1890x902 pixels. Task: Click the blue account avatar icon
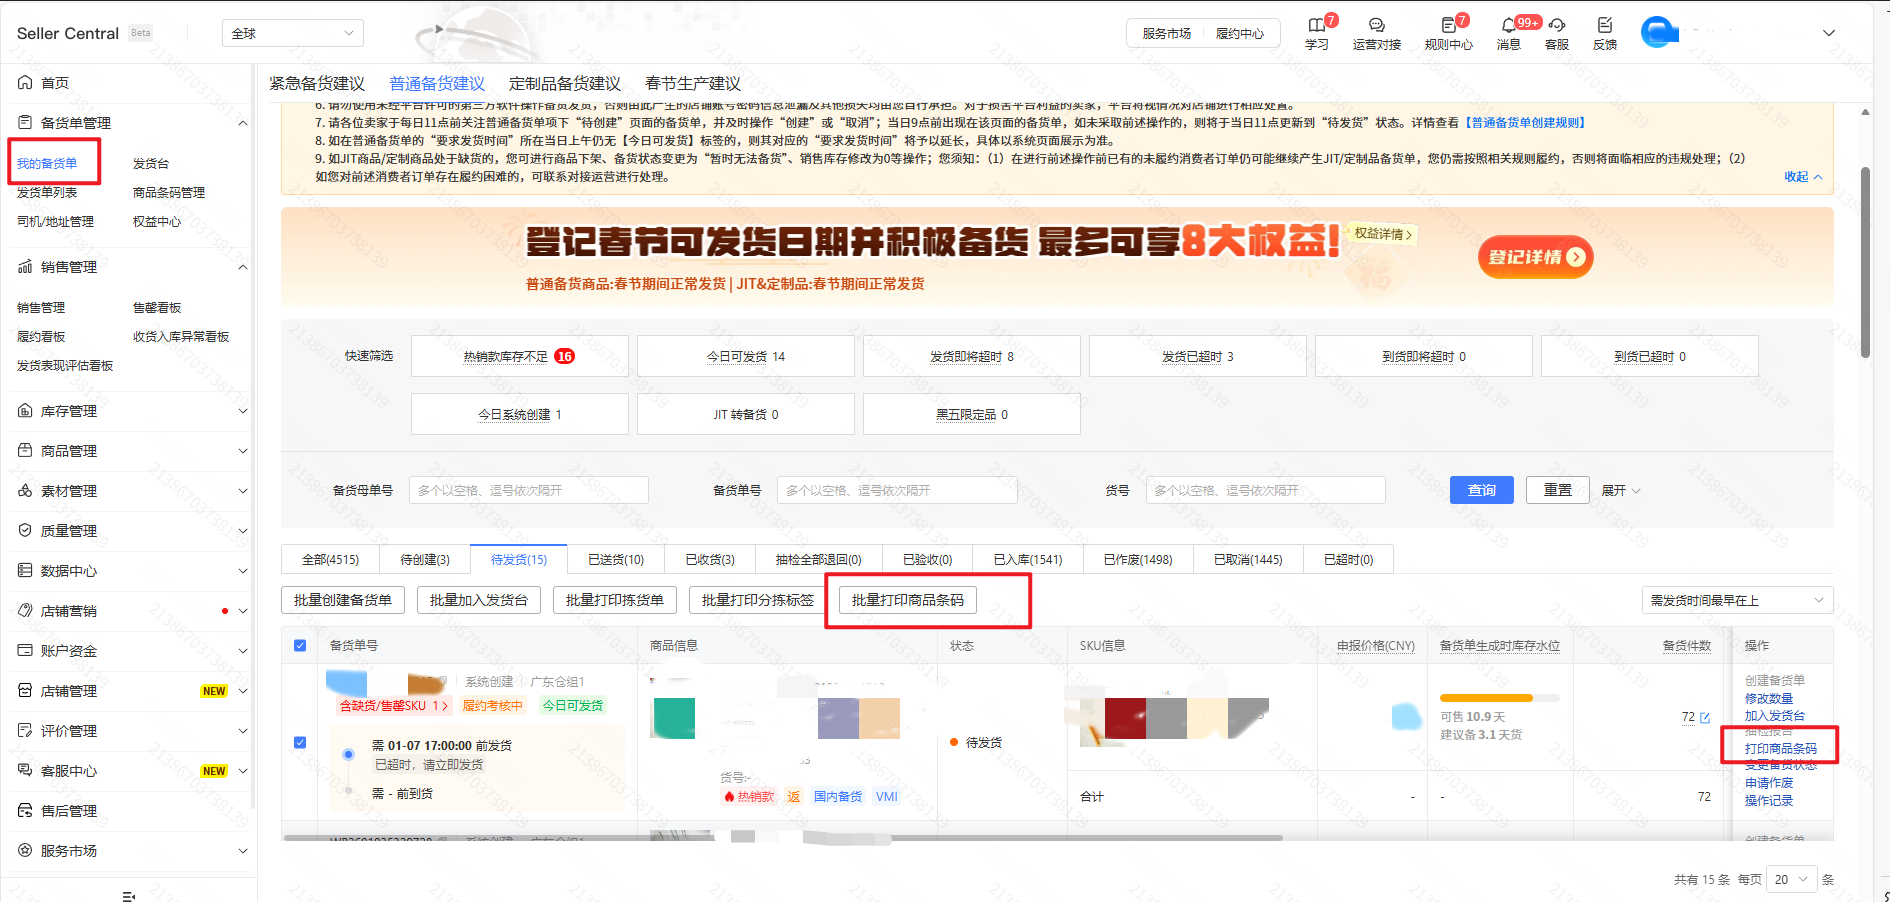(x=1659, y=32)
